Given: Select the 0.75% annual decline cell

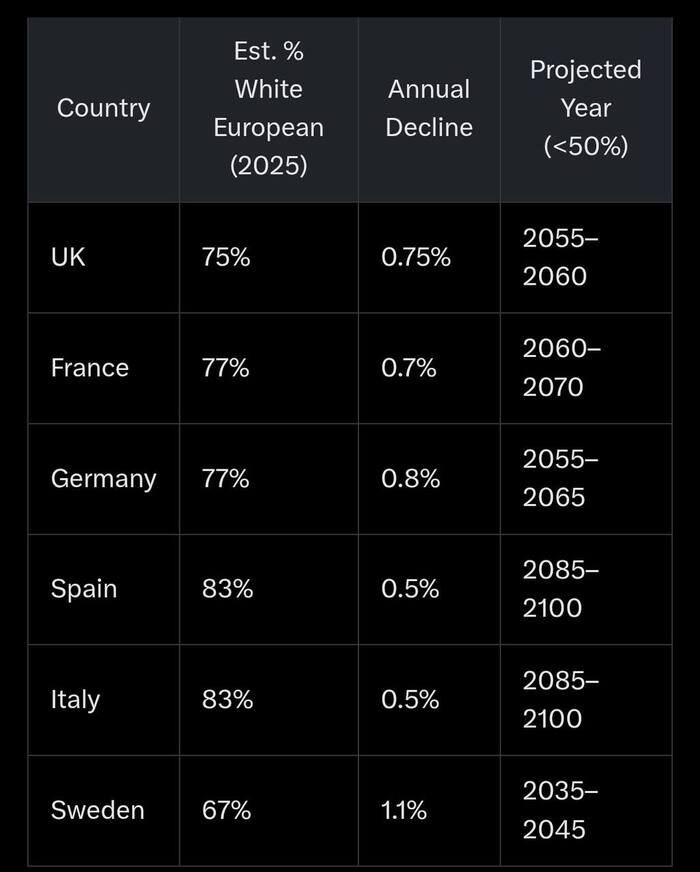Looking at the screenshot, I should click(x=416, y=257).
